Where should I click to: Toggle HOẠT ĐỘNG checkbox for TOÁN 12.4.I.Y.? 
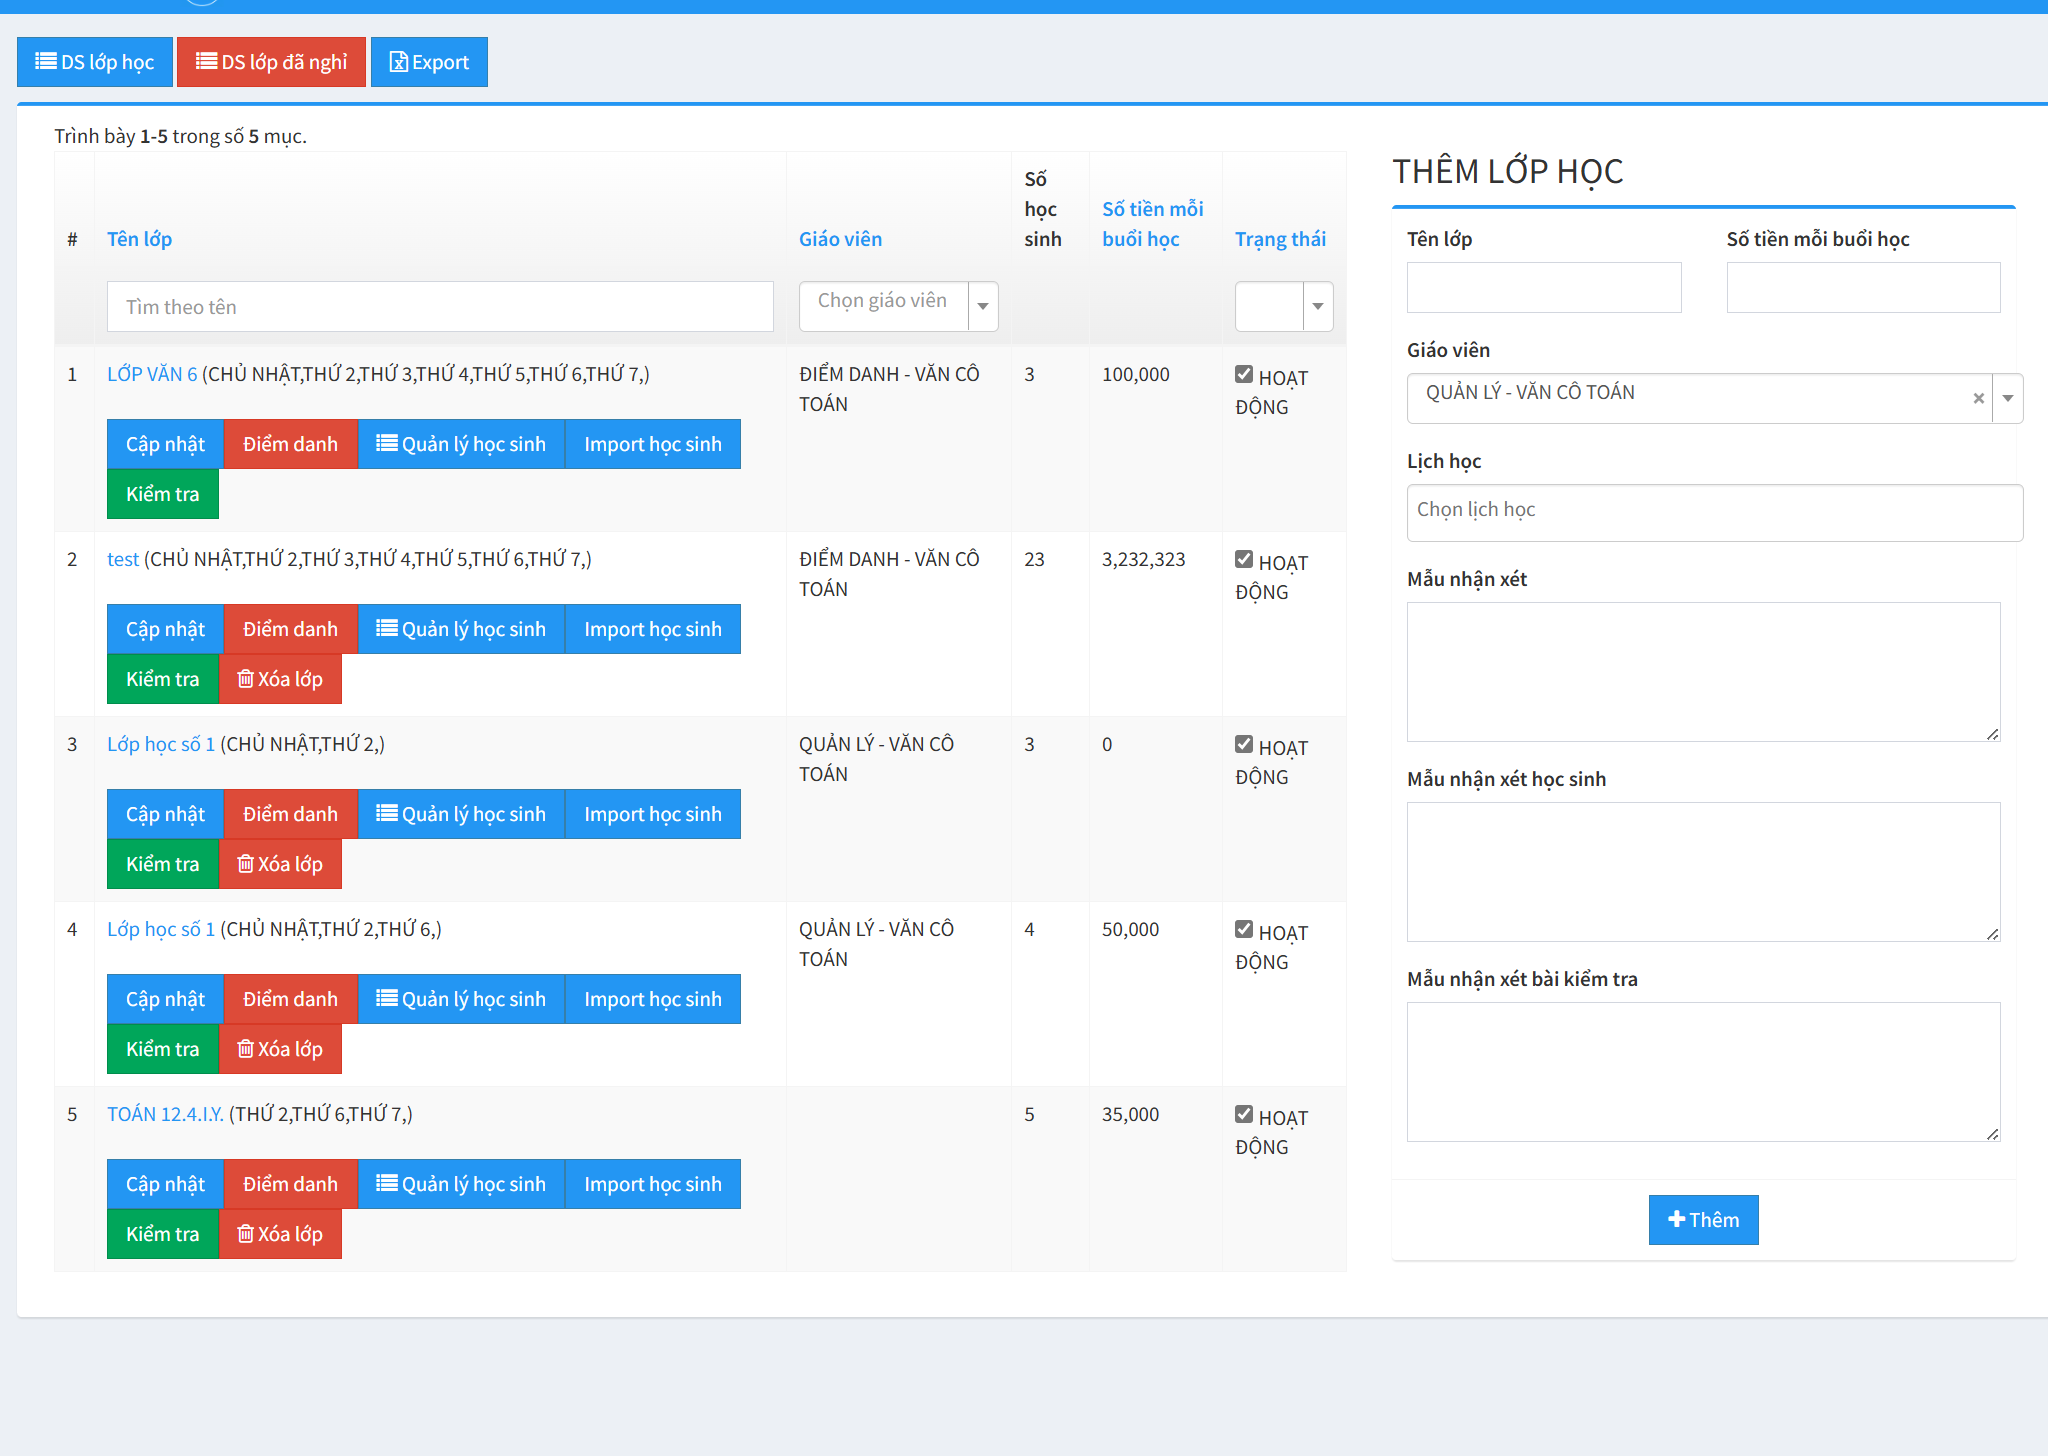pos(1244,1115)
